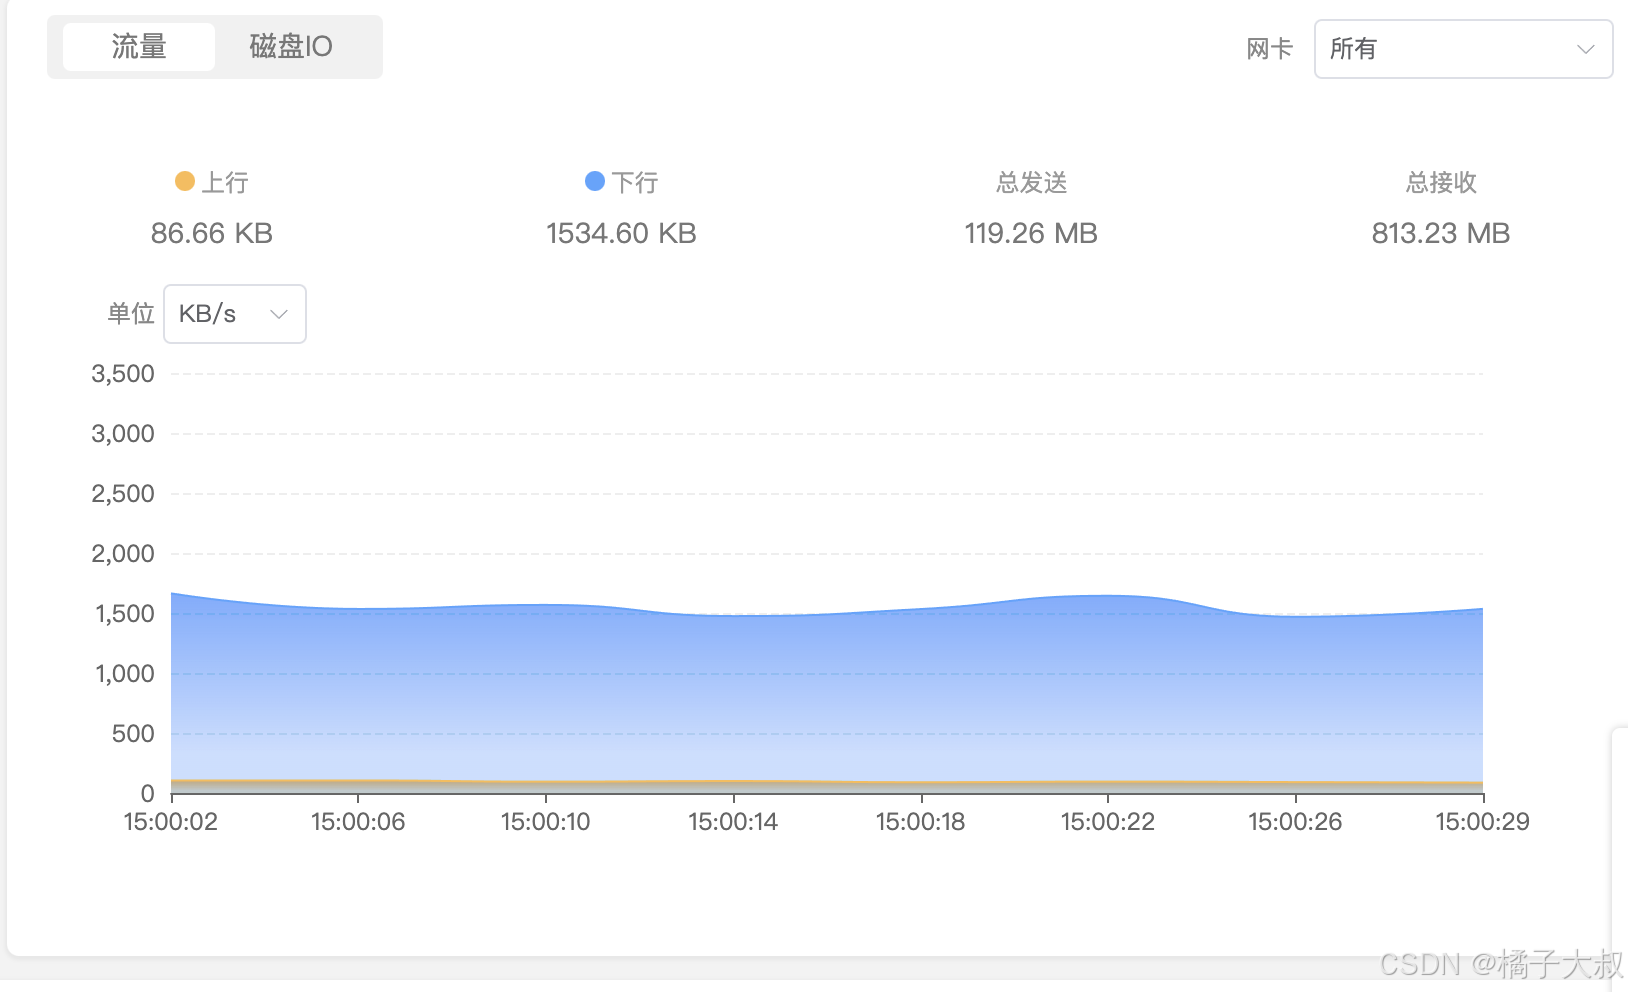Click the 单位 dropdown chevron arrow

278,313
